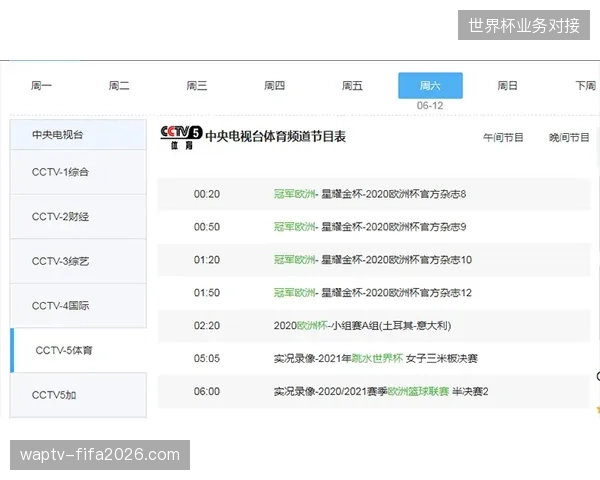Select the 周五 day tab
The width and height of the screenshot is (600, 480).
click(352, 85)
